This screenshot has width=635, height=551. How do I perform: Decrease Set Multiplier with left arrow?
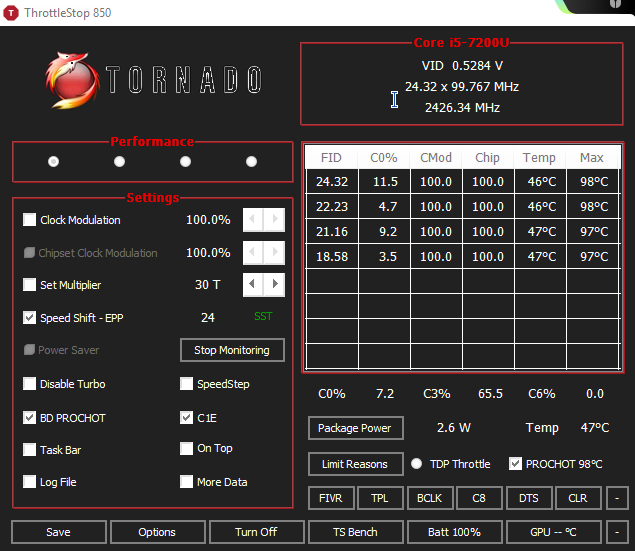pos(253,285)
